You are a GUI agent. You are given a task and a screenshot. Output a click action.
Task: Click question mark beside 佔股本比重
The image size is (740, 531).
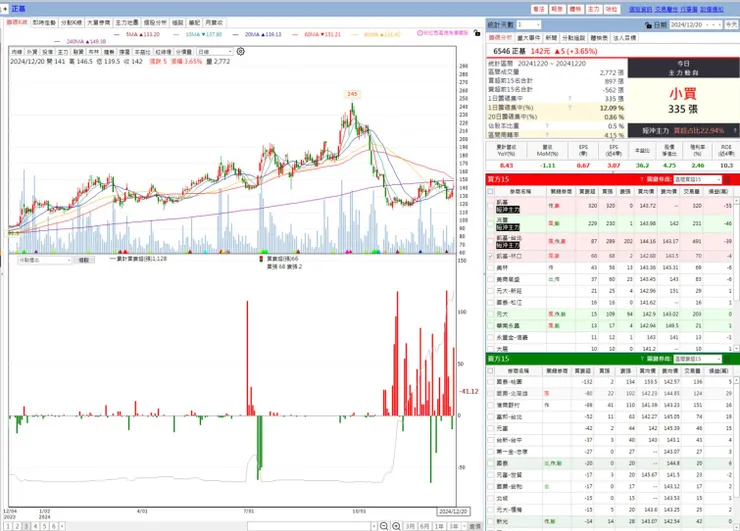coord(547,126)
